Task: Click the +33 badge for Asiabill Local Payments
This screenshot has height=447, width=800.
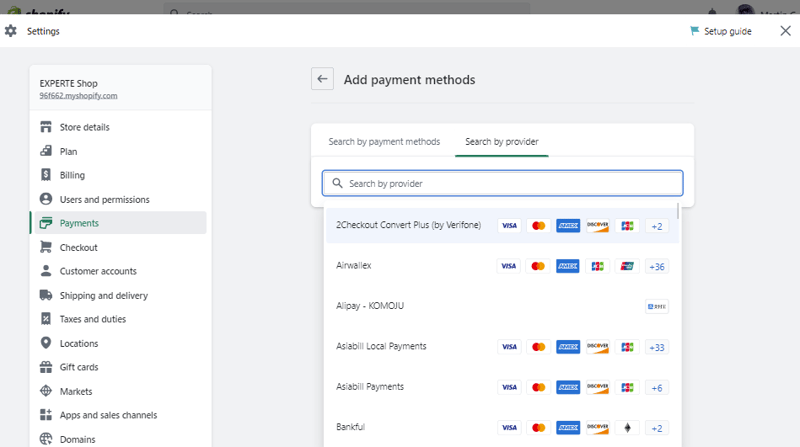Action: (657, 347)
